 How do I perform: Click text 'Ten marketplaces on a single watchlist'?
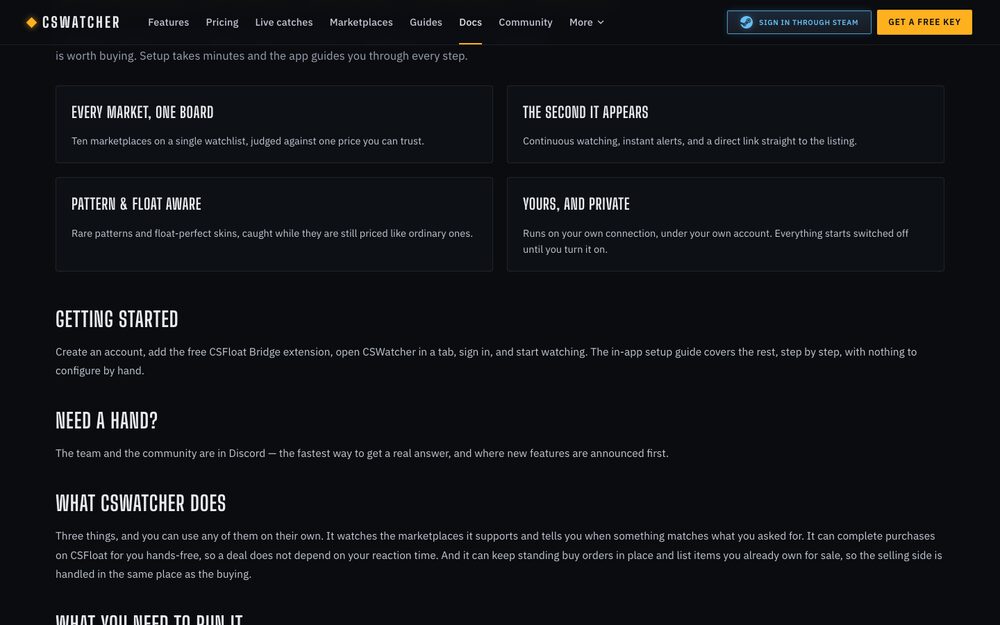point(159,141)
